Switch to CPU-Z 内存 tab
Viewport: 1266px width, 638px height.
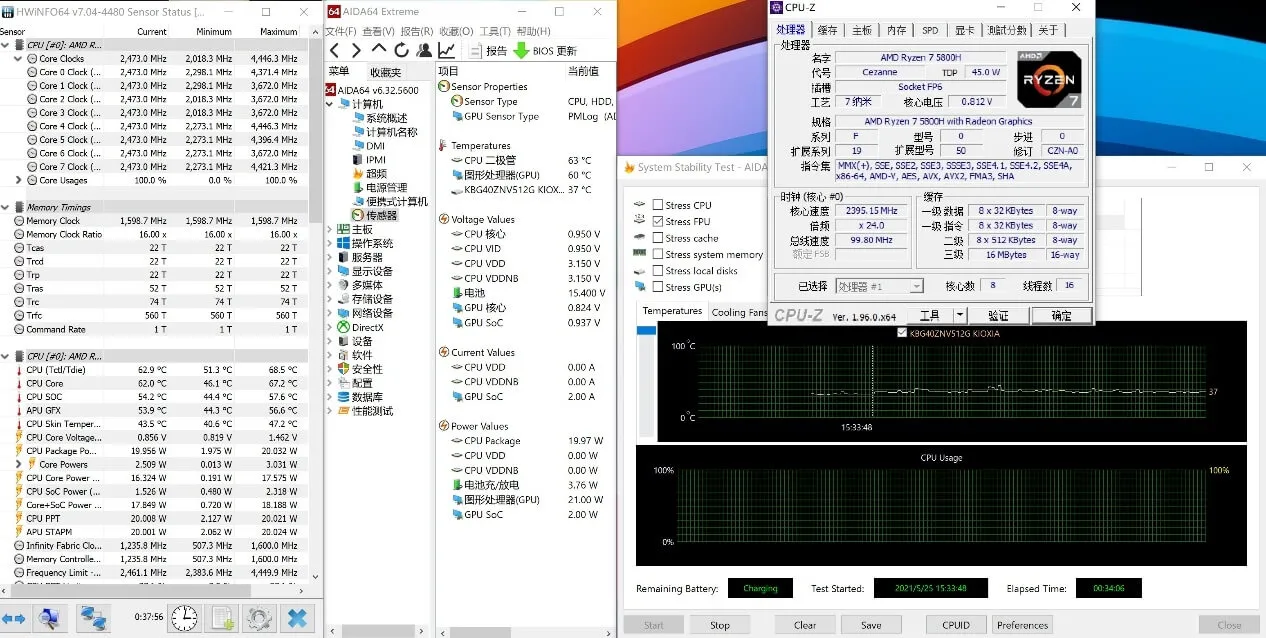click(896, 31)
